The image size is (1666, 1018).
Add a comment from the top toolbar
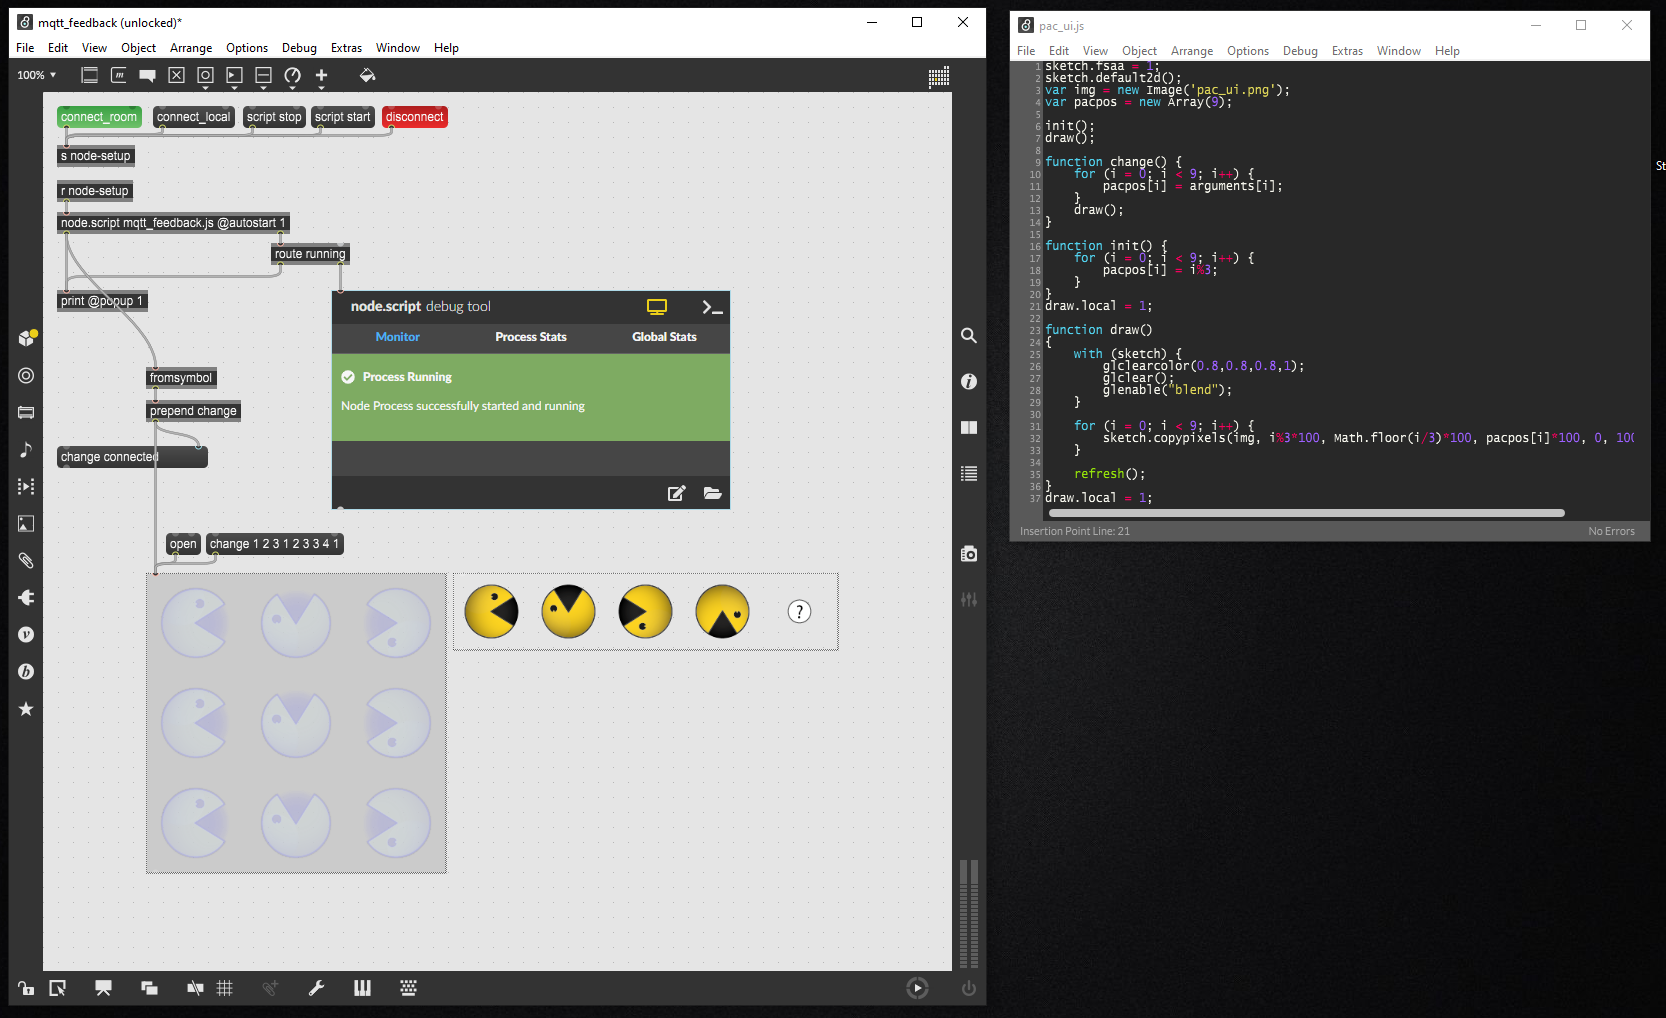click(x=147, y=75)
